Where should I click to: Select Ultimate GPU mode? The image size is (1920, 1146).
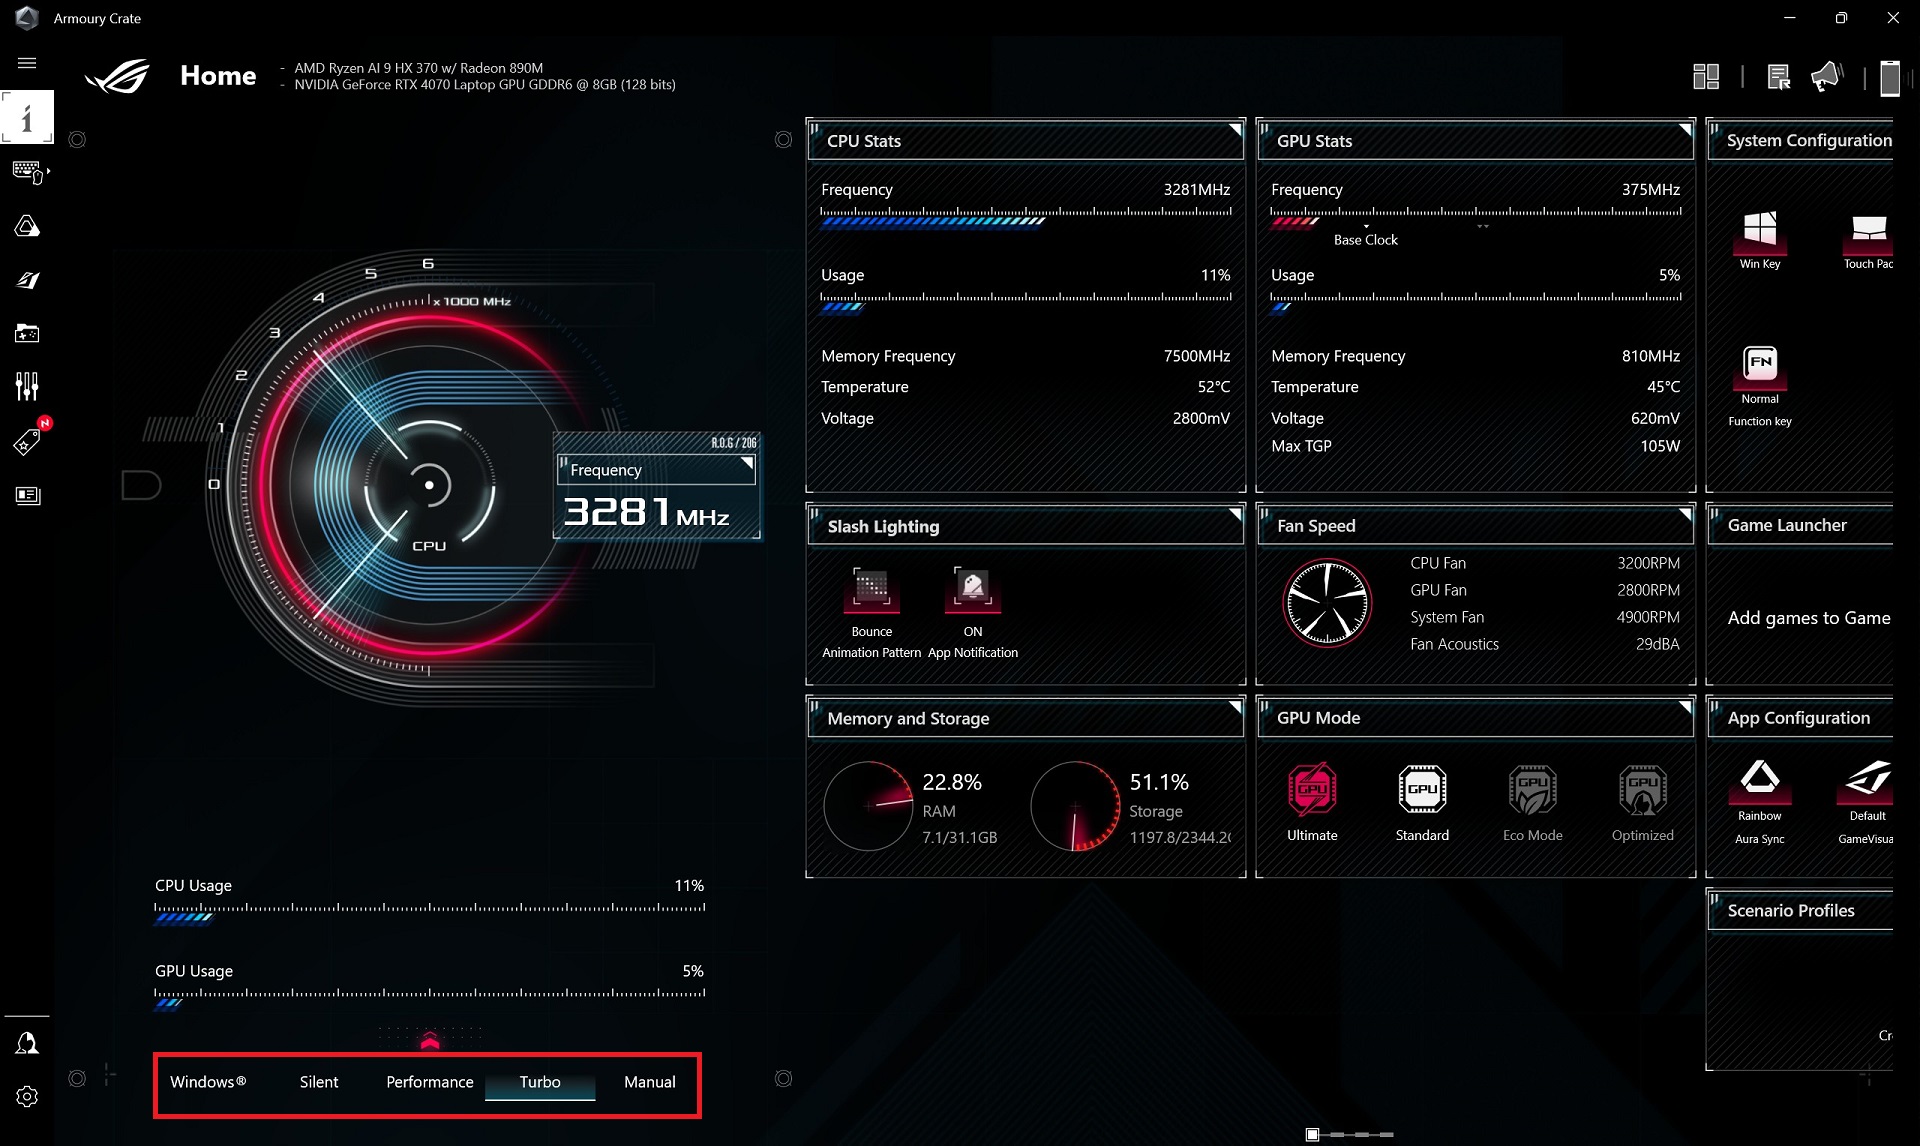[x=1312, y=790]
